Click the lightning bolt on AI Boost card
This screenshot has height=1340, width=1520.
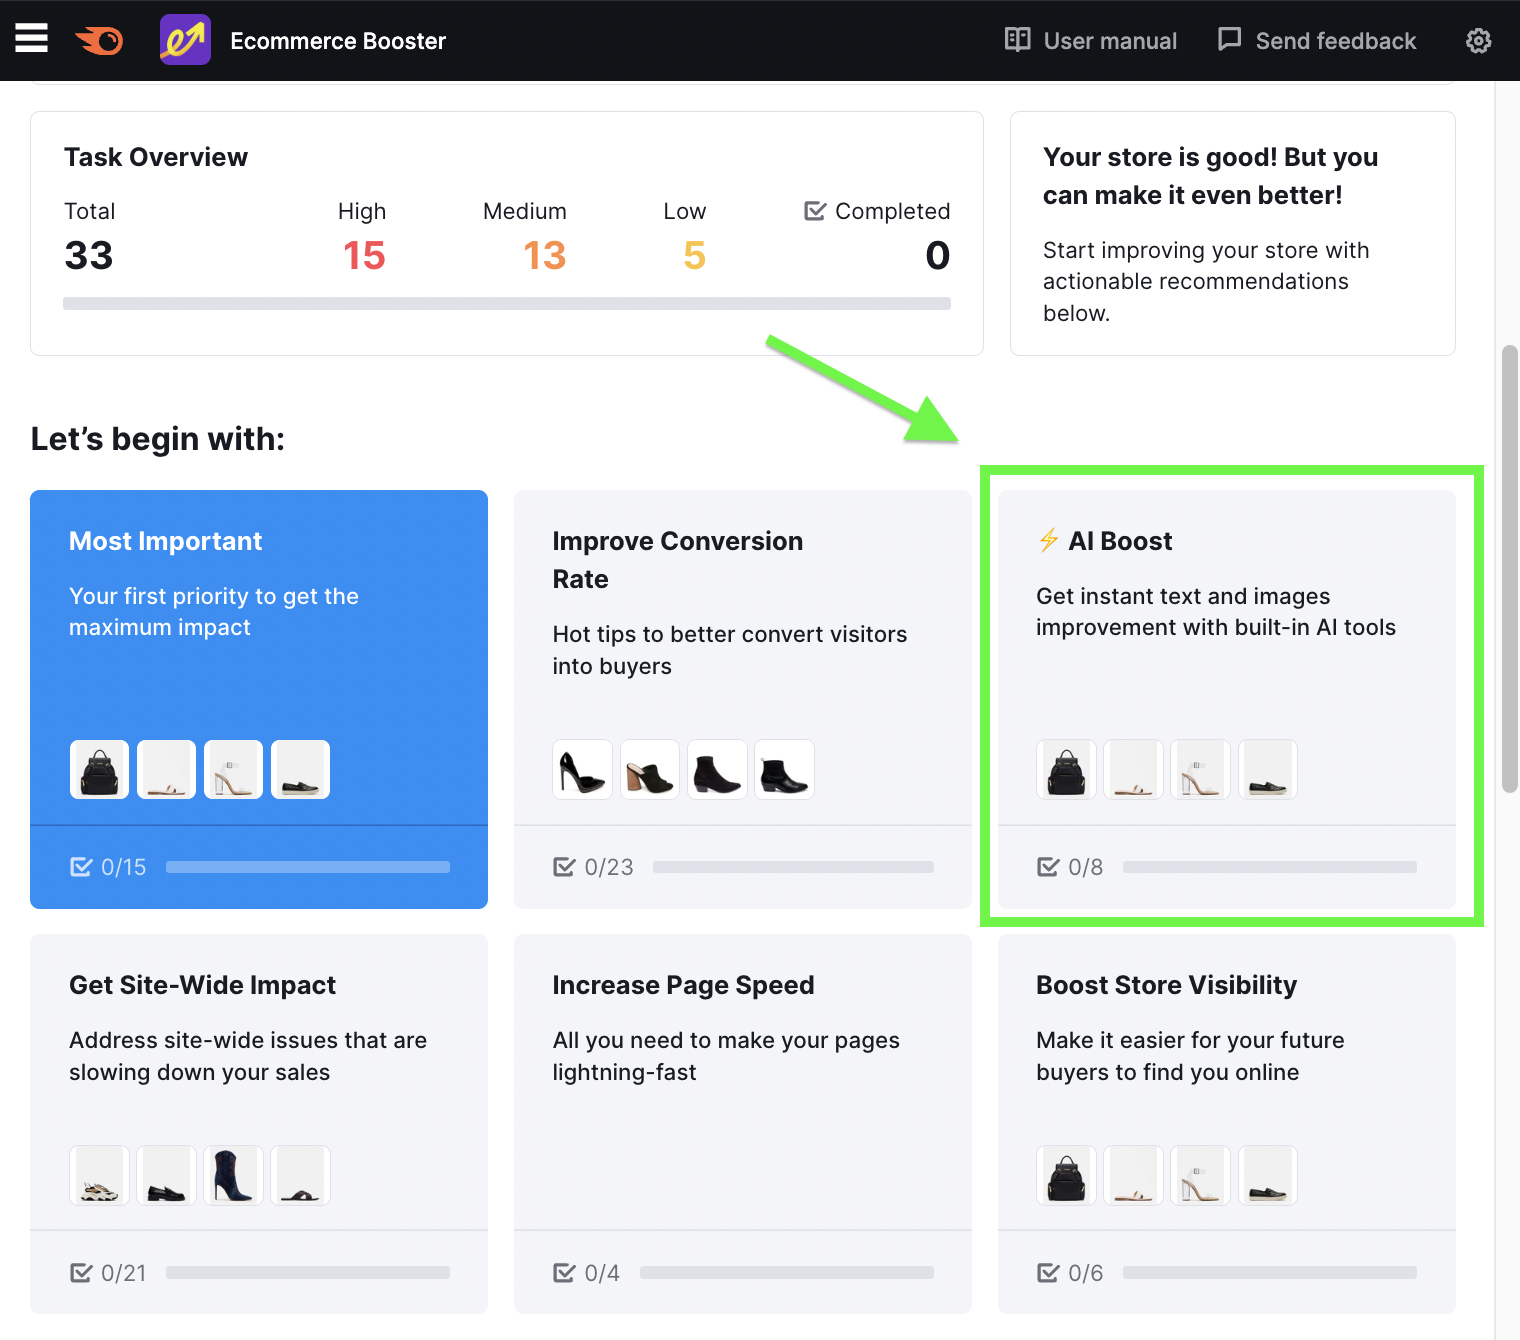[1047, 541]
